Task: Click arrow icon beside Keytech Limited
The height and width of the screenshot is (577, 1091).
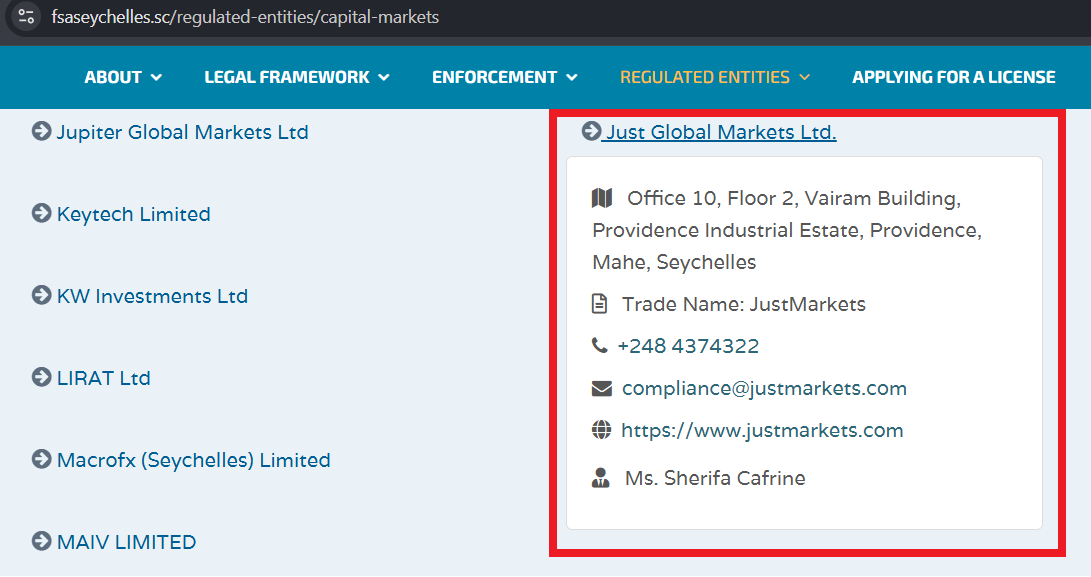Action: tap(41, 213)
